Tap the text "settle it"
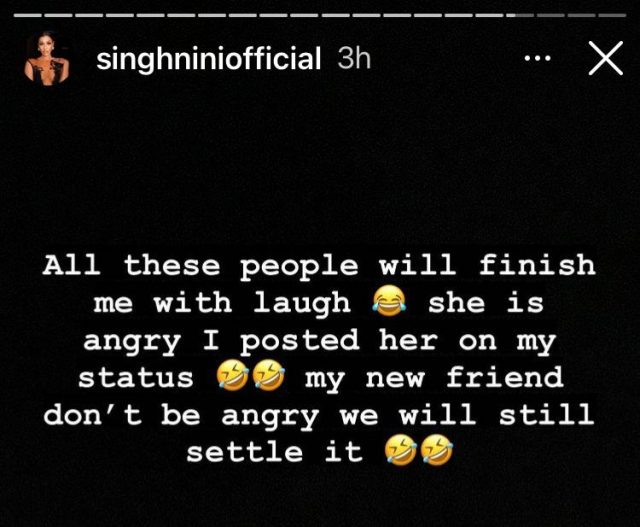640x527 pixels. pos(273,452)
